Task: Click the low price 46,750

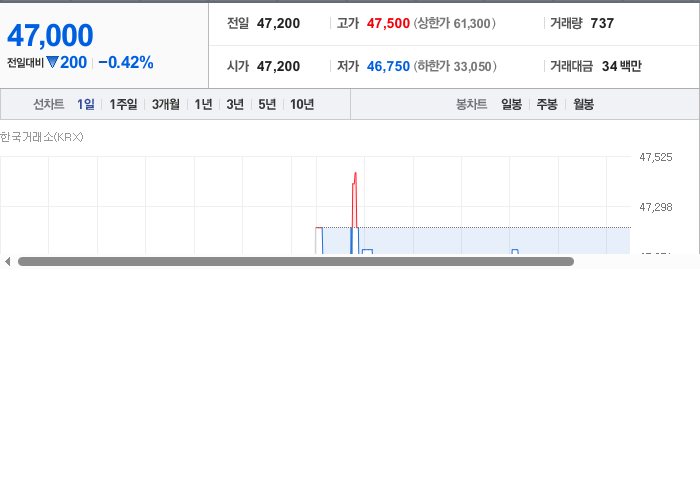Action: [x=388, y=66]
